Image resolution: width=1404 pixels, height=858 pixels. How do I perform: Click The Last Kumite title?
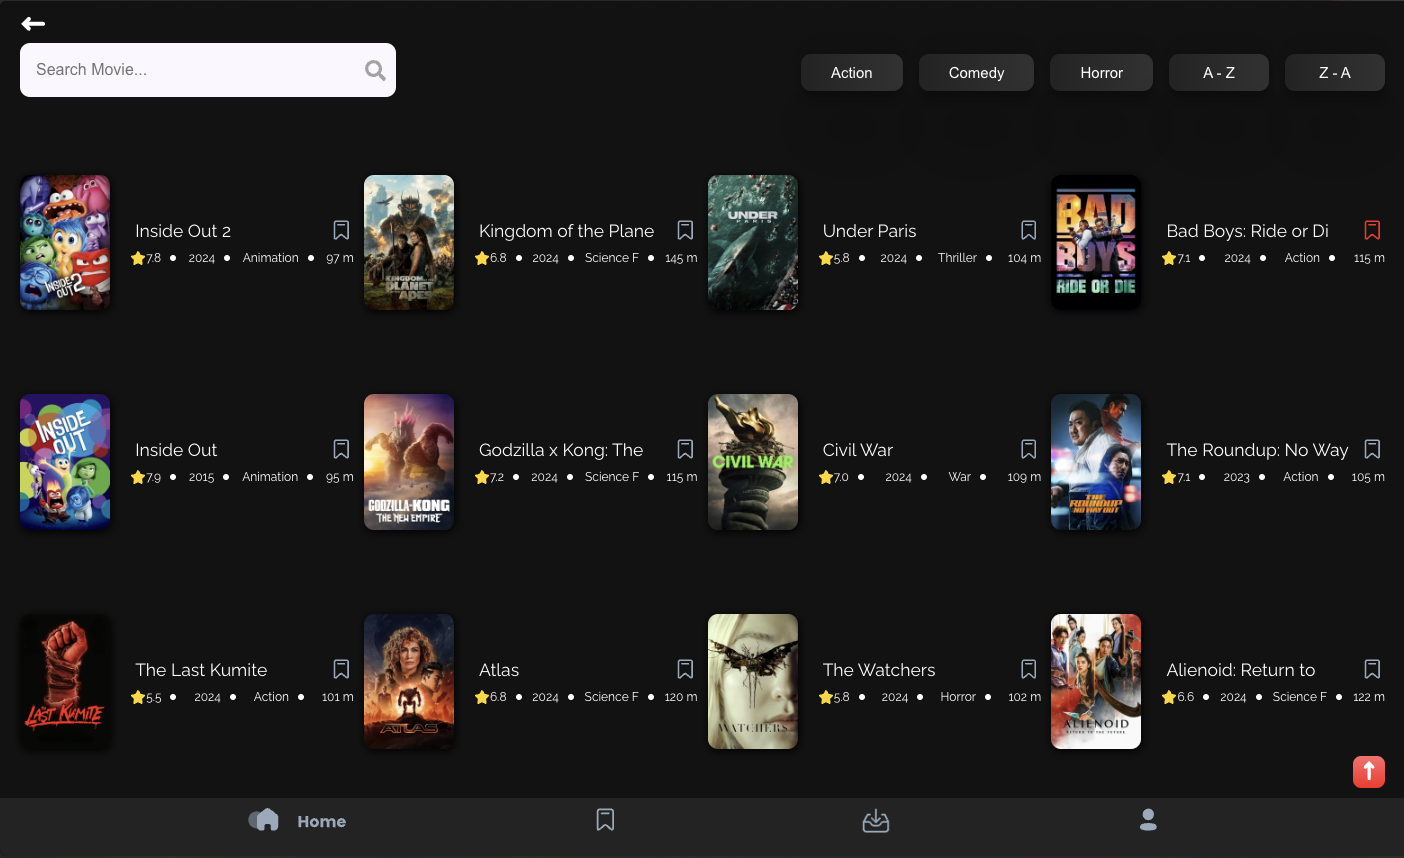(201, 670)
